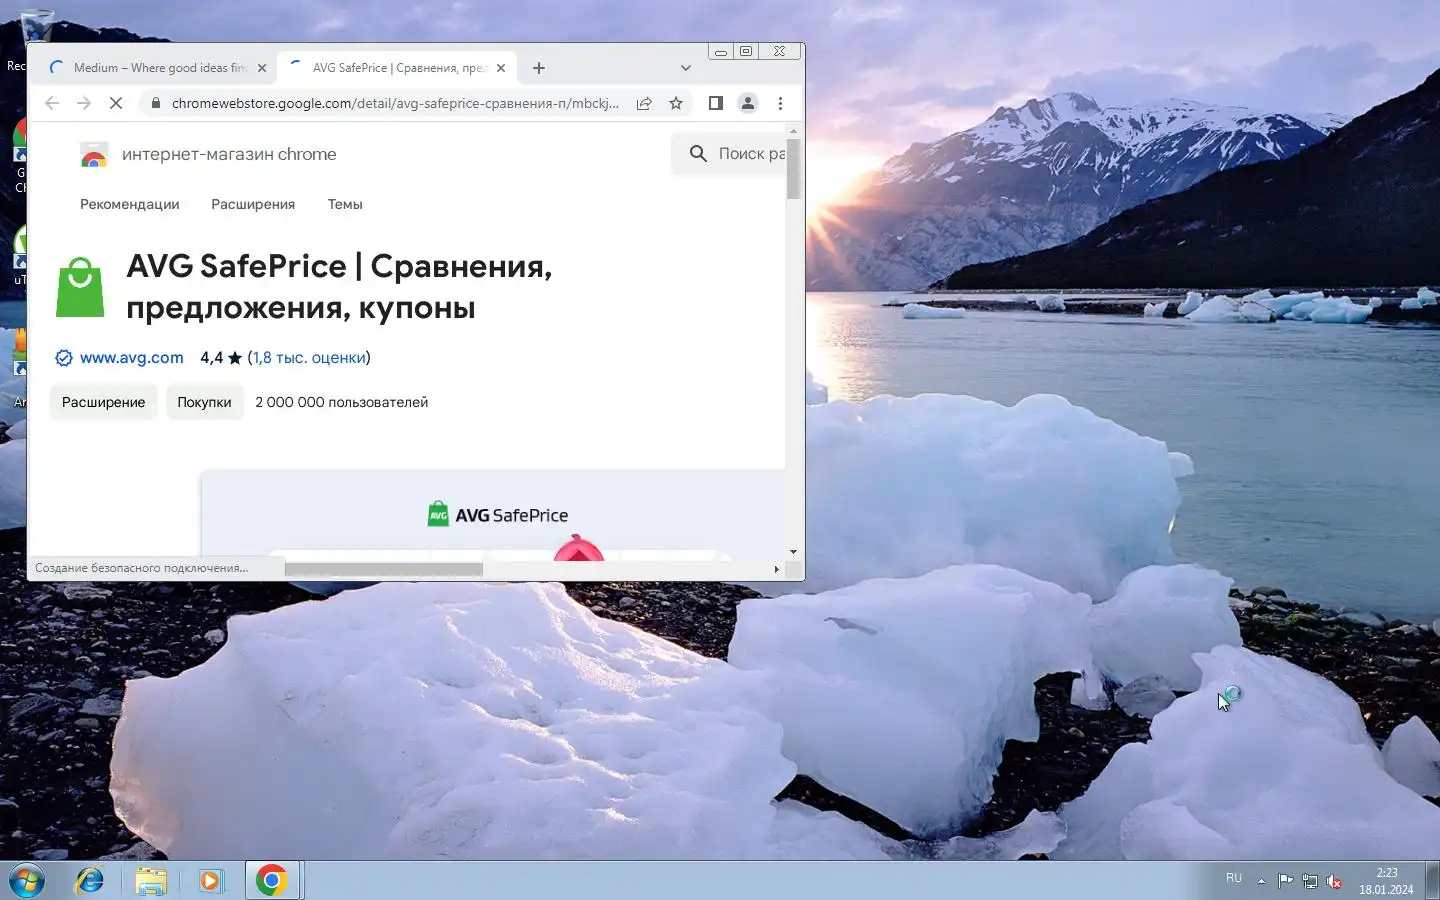Image resolution: width=1440 pixels, height=900 pixels.
Task: Go forward in Chrome history
Action: (84, 103)
